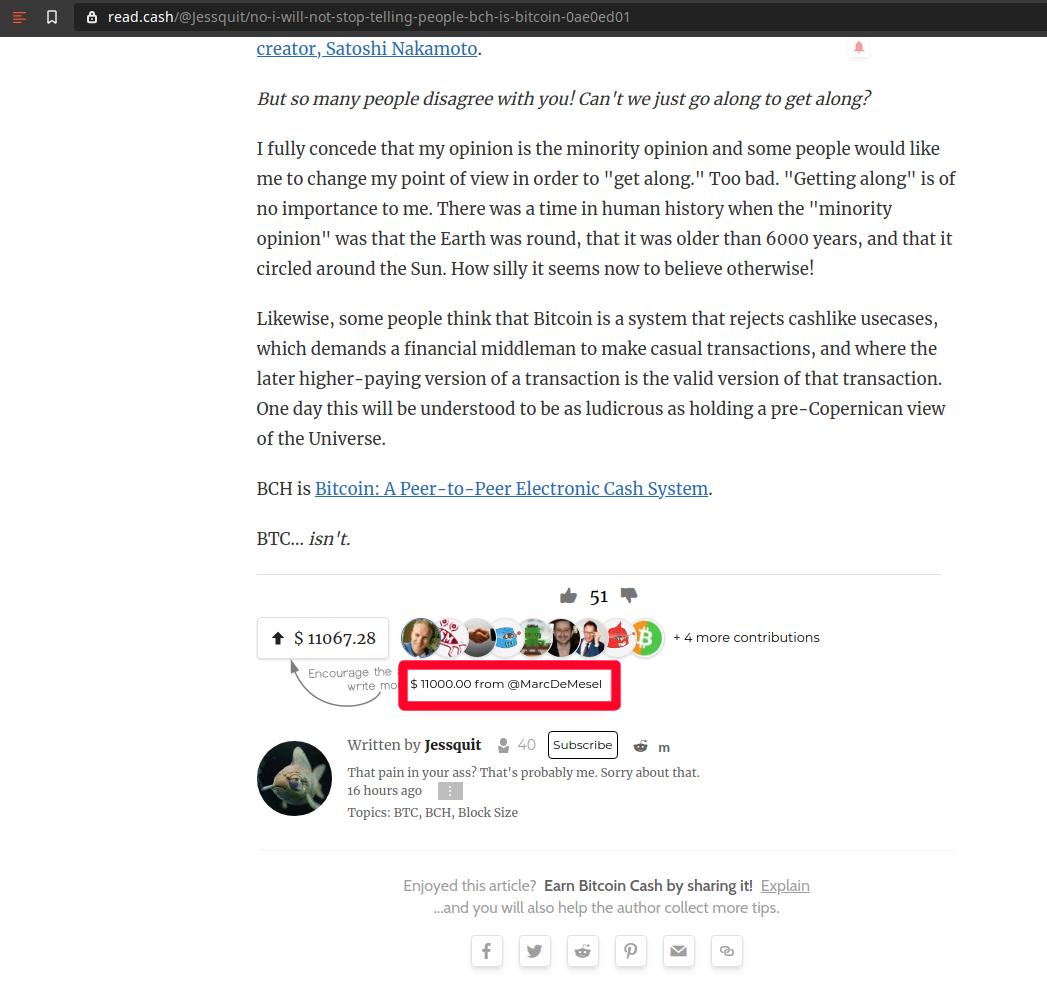Tip the author via $ 11067.28 upvote button

[323, 638]
